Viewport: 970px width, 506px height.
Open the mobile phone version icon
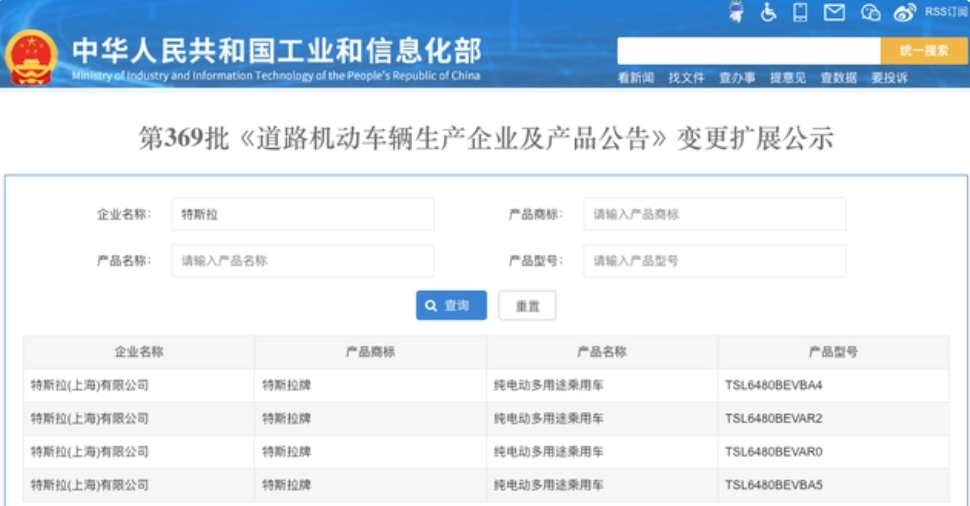(x=800, y=12)
